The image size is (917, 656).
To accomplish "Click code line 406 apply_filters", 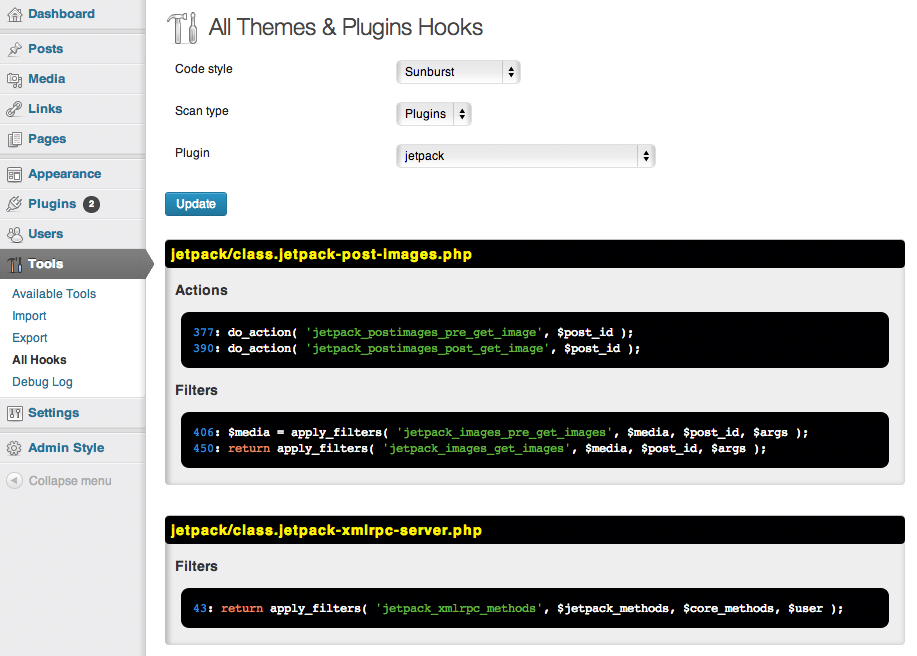I will pos(501,433).
